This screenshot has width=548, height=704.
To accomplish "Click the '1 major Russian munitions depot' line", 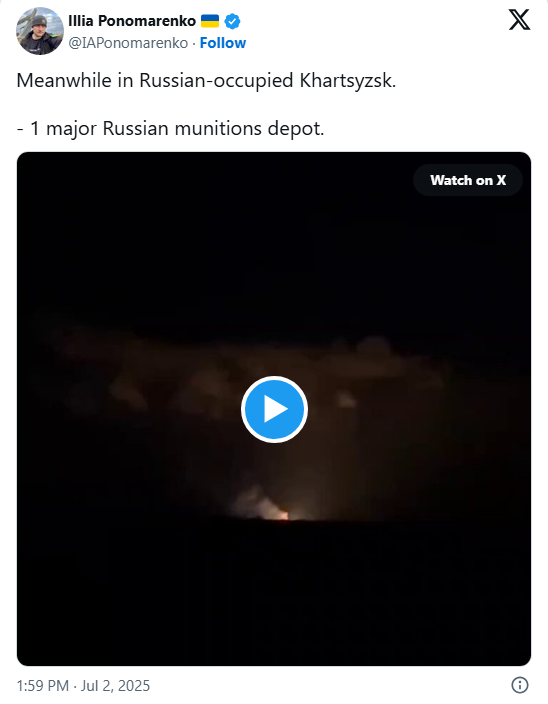I will click(x=171, y=128).
